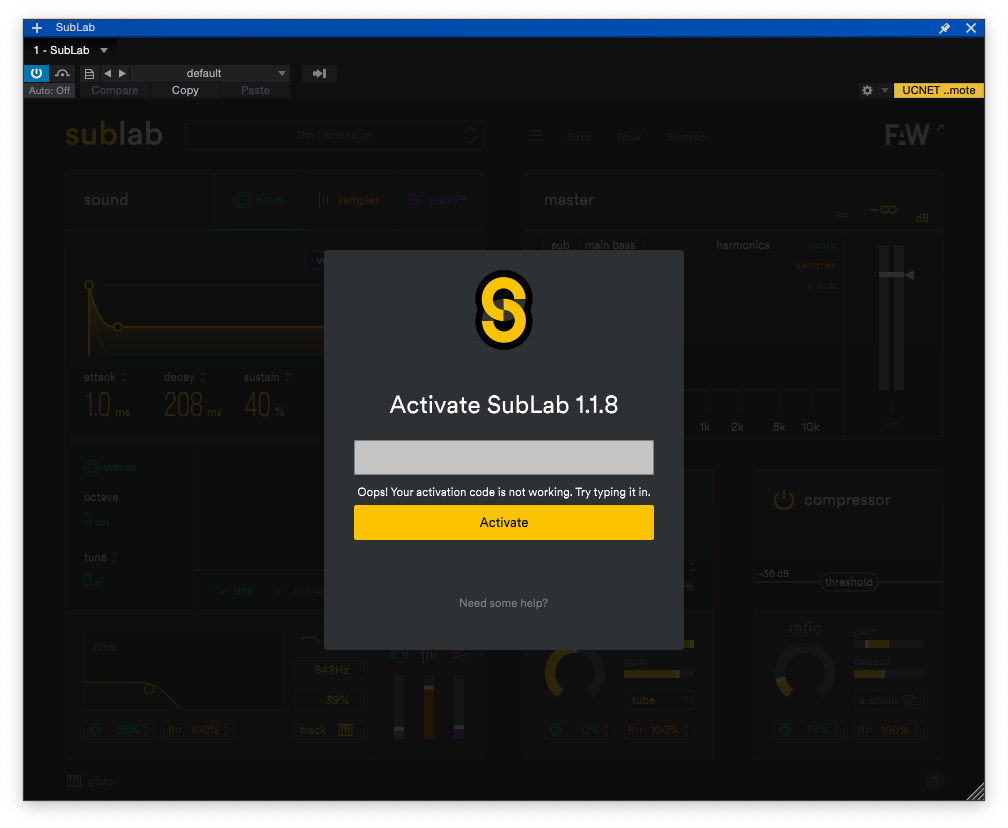Image resolution: width=1008 pixels, height=828 pixels.
Task: Click the filter 56% value icon
Action: [95, 730]
